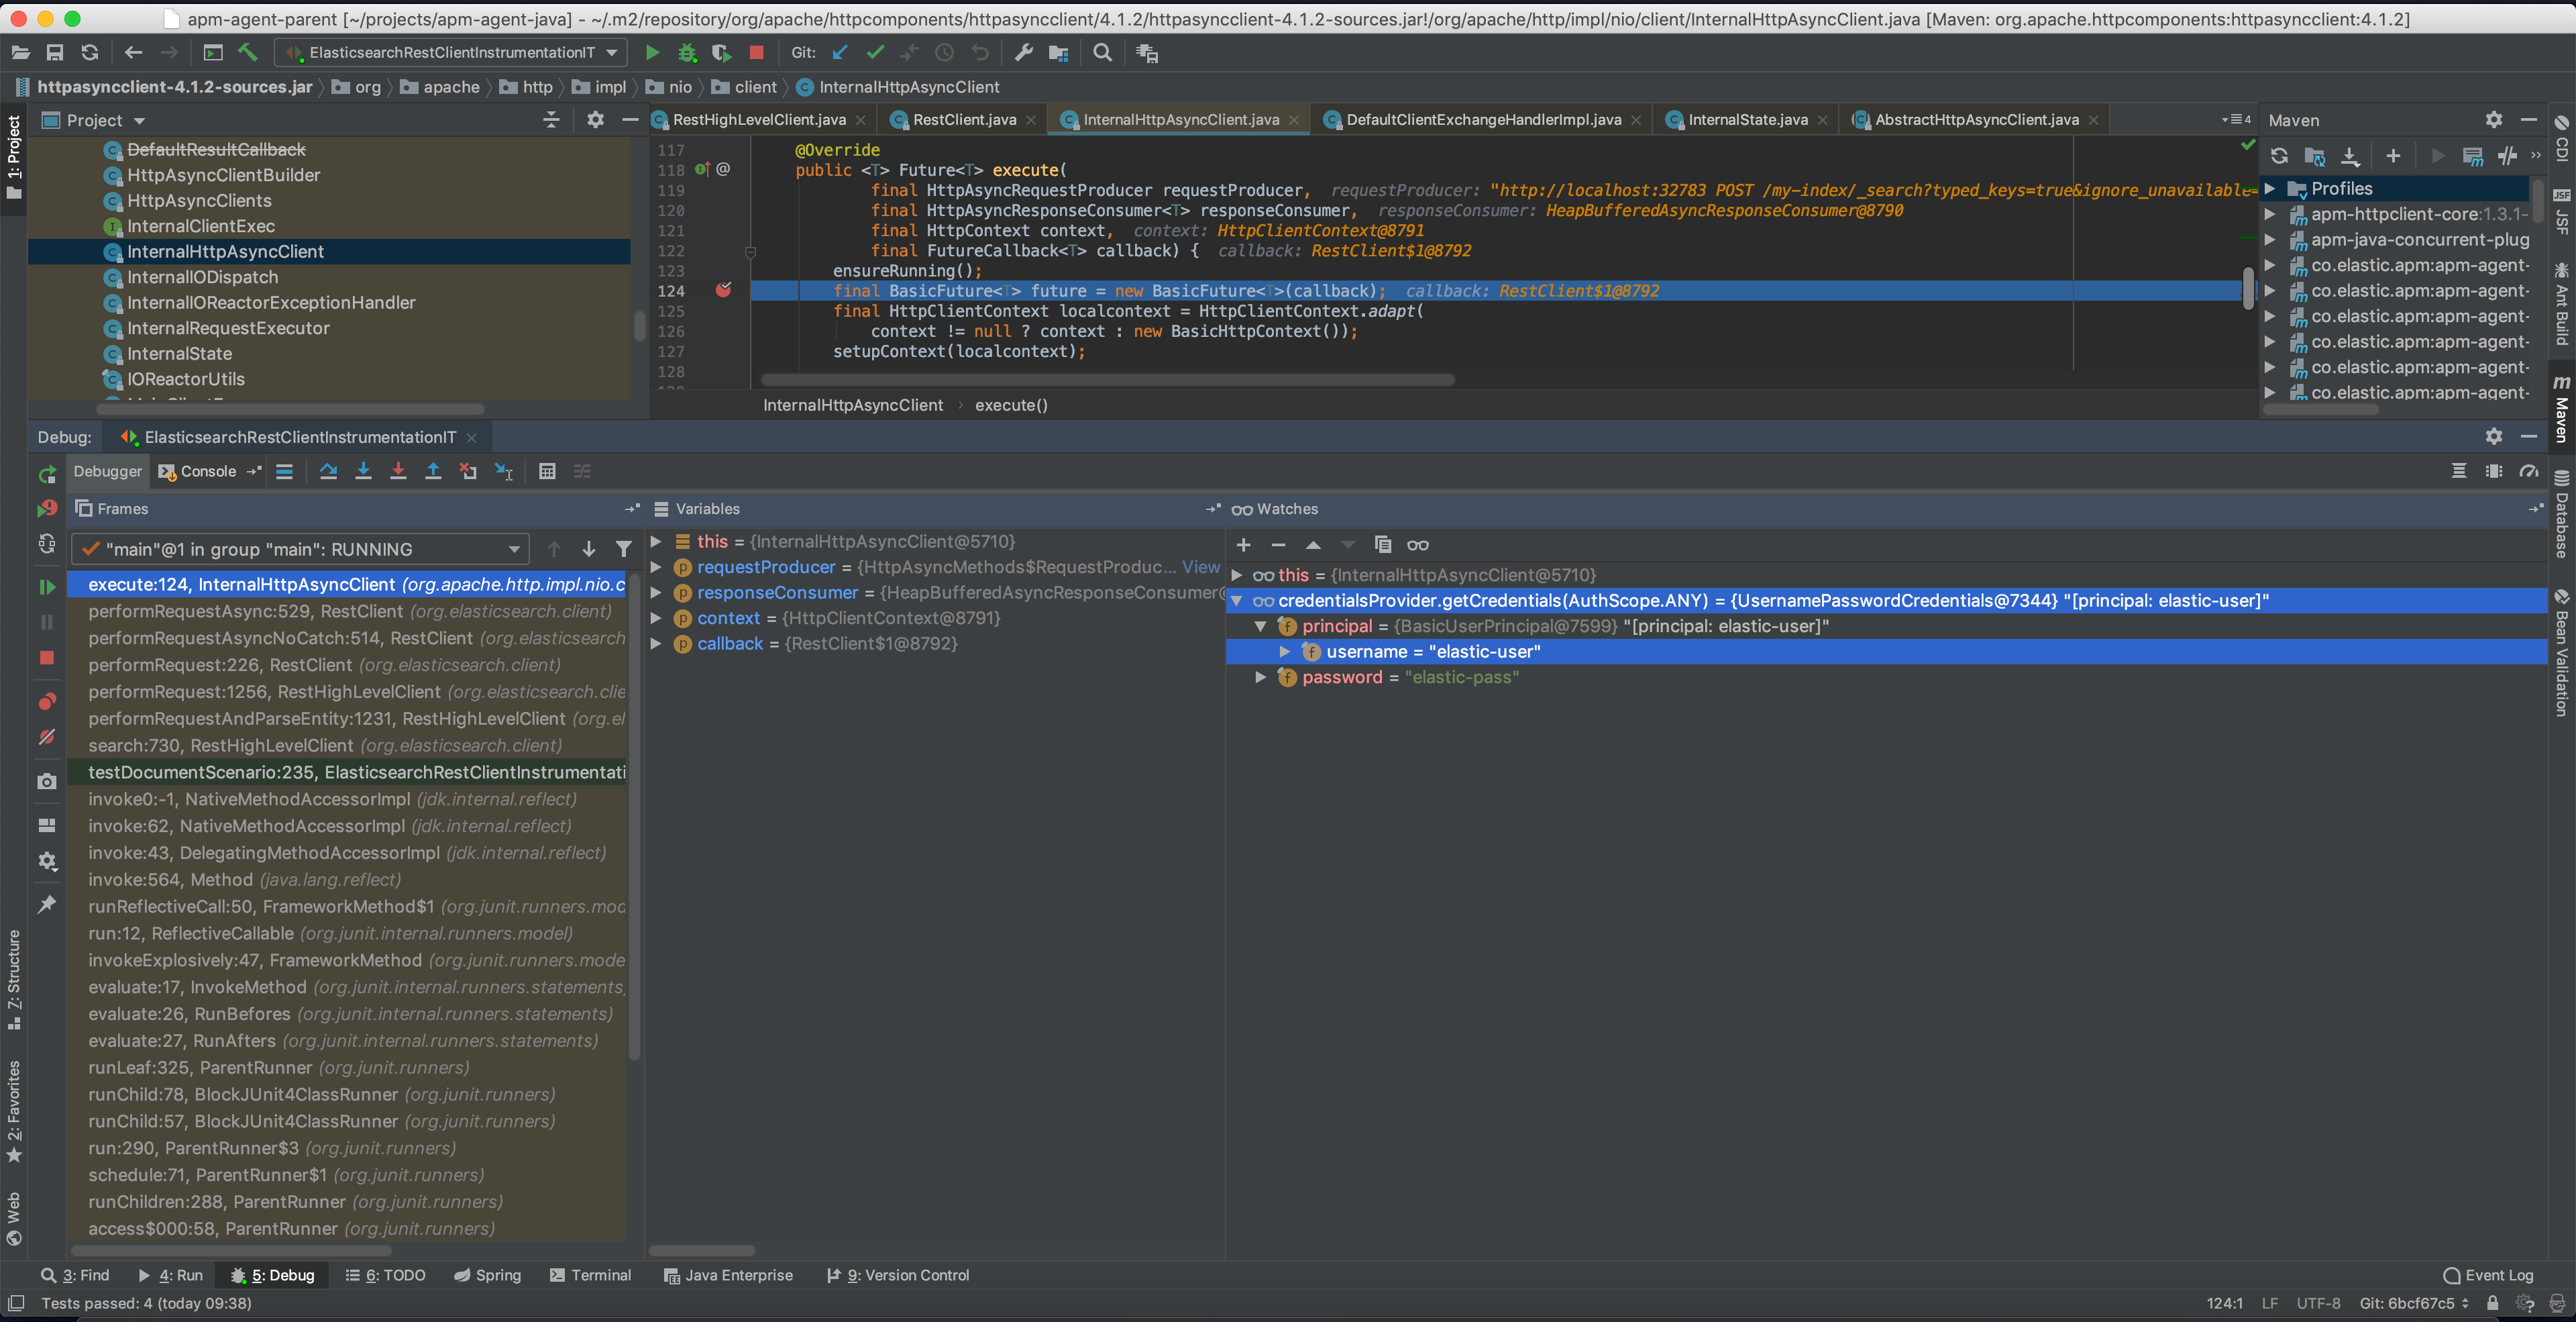Click the Step Into icon
Screen dimensions: 2576x1322
pos(363,471)
